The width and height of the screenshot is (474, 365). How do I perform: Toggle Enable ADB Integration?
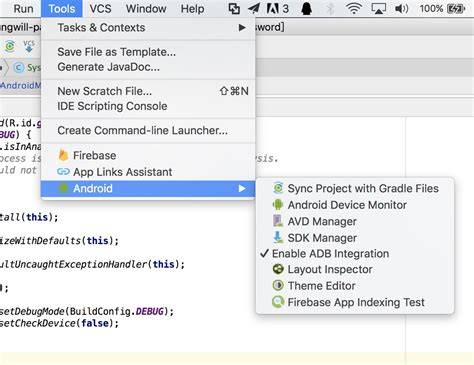click(x=355, y=254)
